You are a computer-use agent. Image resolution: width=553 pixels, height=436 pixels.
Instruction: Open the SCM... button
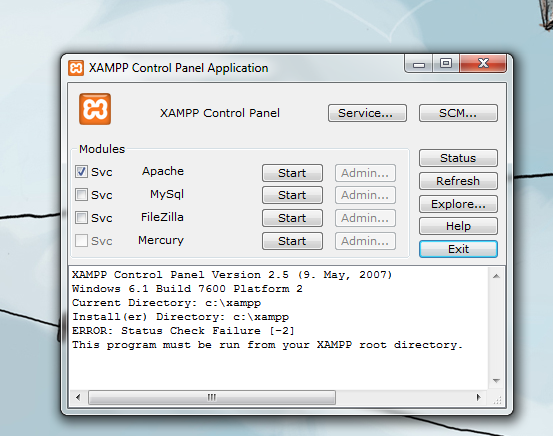point(458,113)
